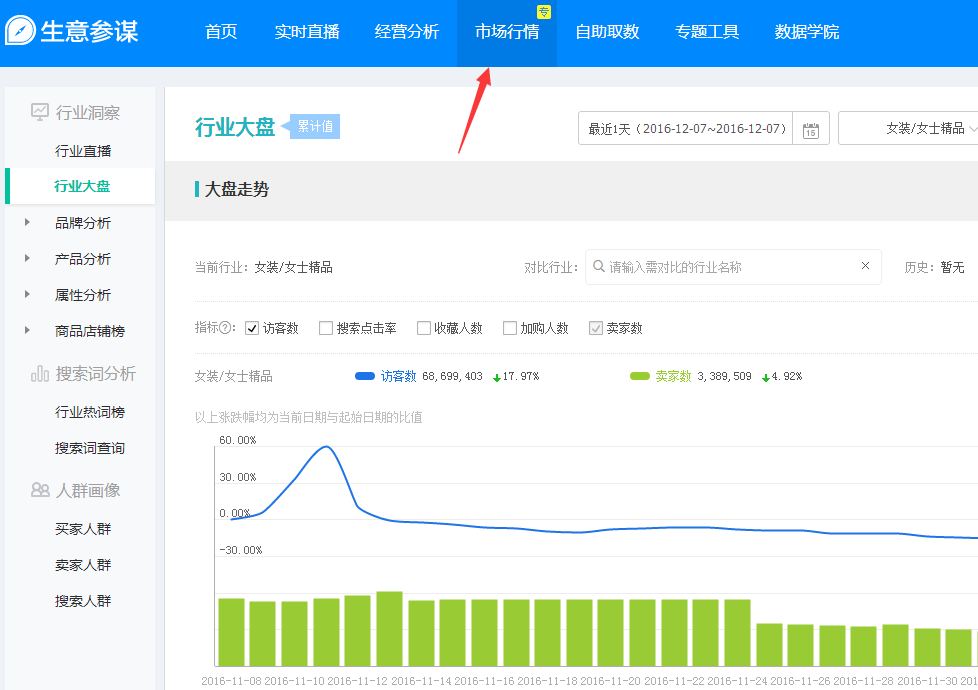Go to 行业热词榜 in sidebar
Image resolution: width=978 pixels, height=690 pixels.
point(90,412)
